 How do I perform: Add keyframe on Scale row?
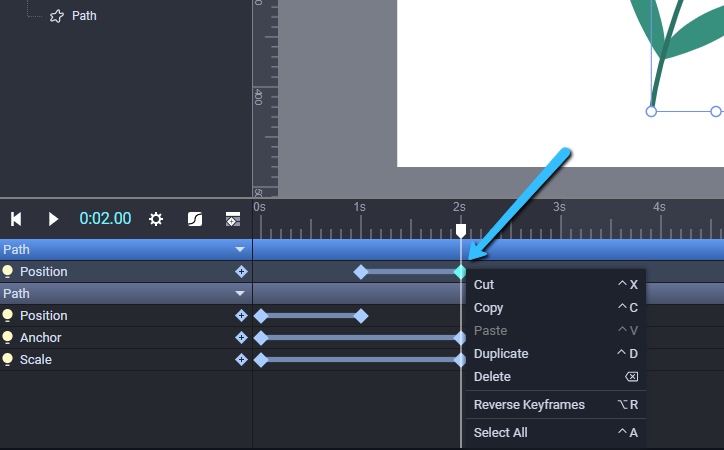[x=241, y=360]
